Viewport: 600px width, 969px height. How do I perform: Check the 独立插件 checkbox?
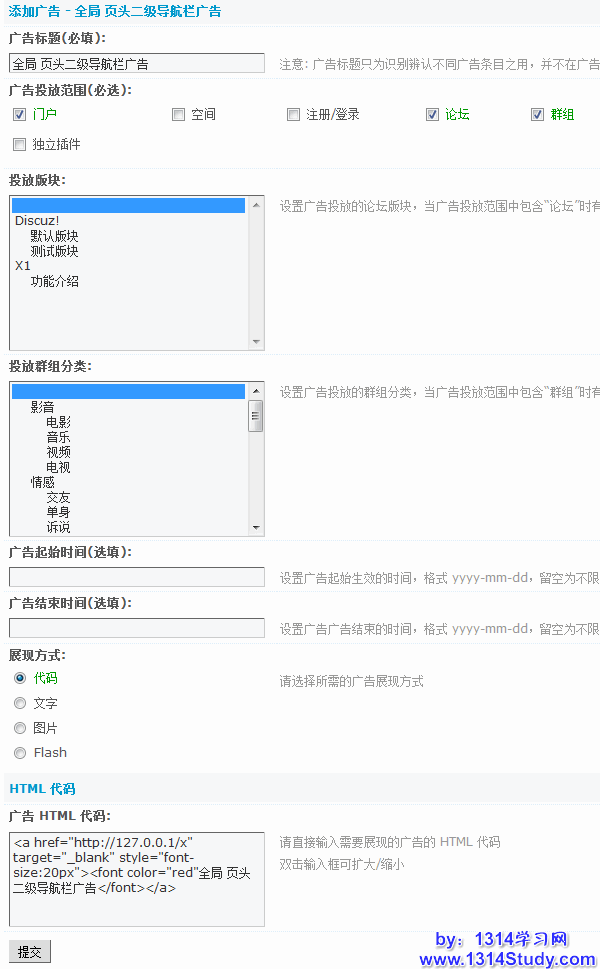(19, 144)
